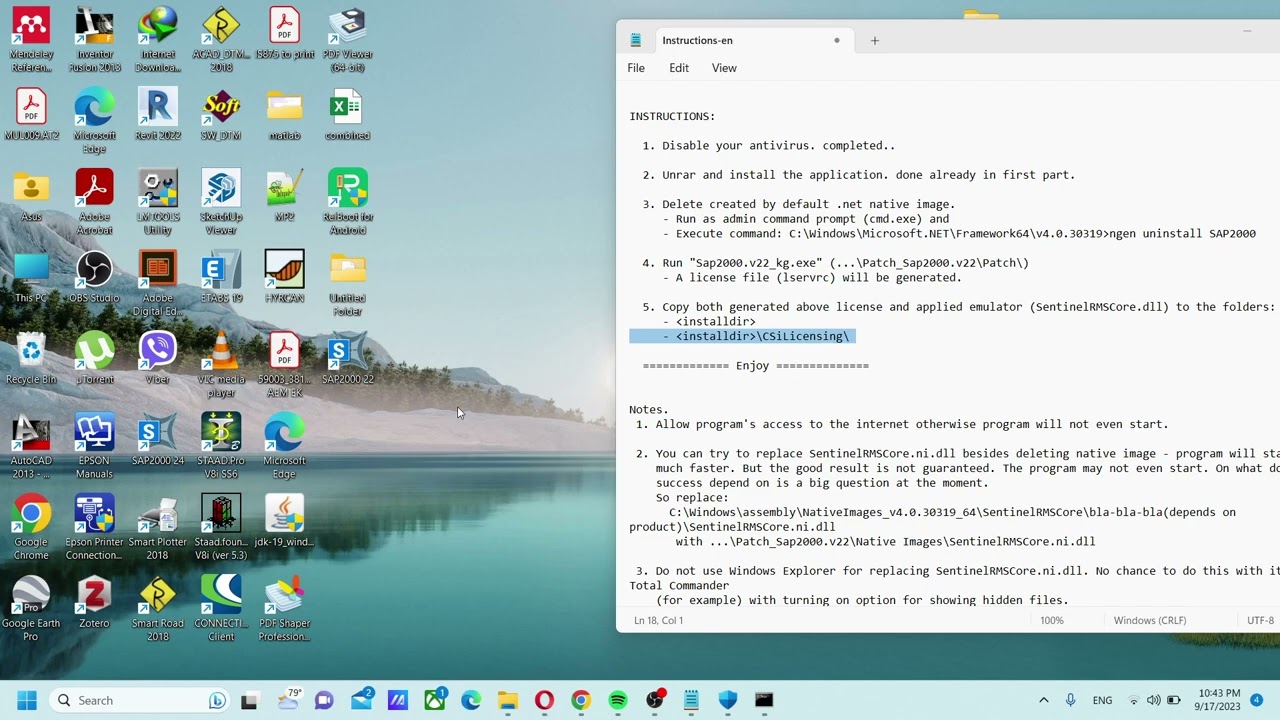Select the matlab folder on desktop
Viewport: 1280px width, 720px height.
[x=284, y=115]
